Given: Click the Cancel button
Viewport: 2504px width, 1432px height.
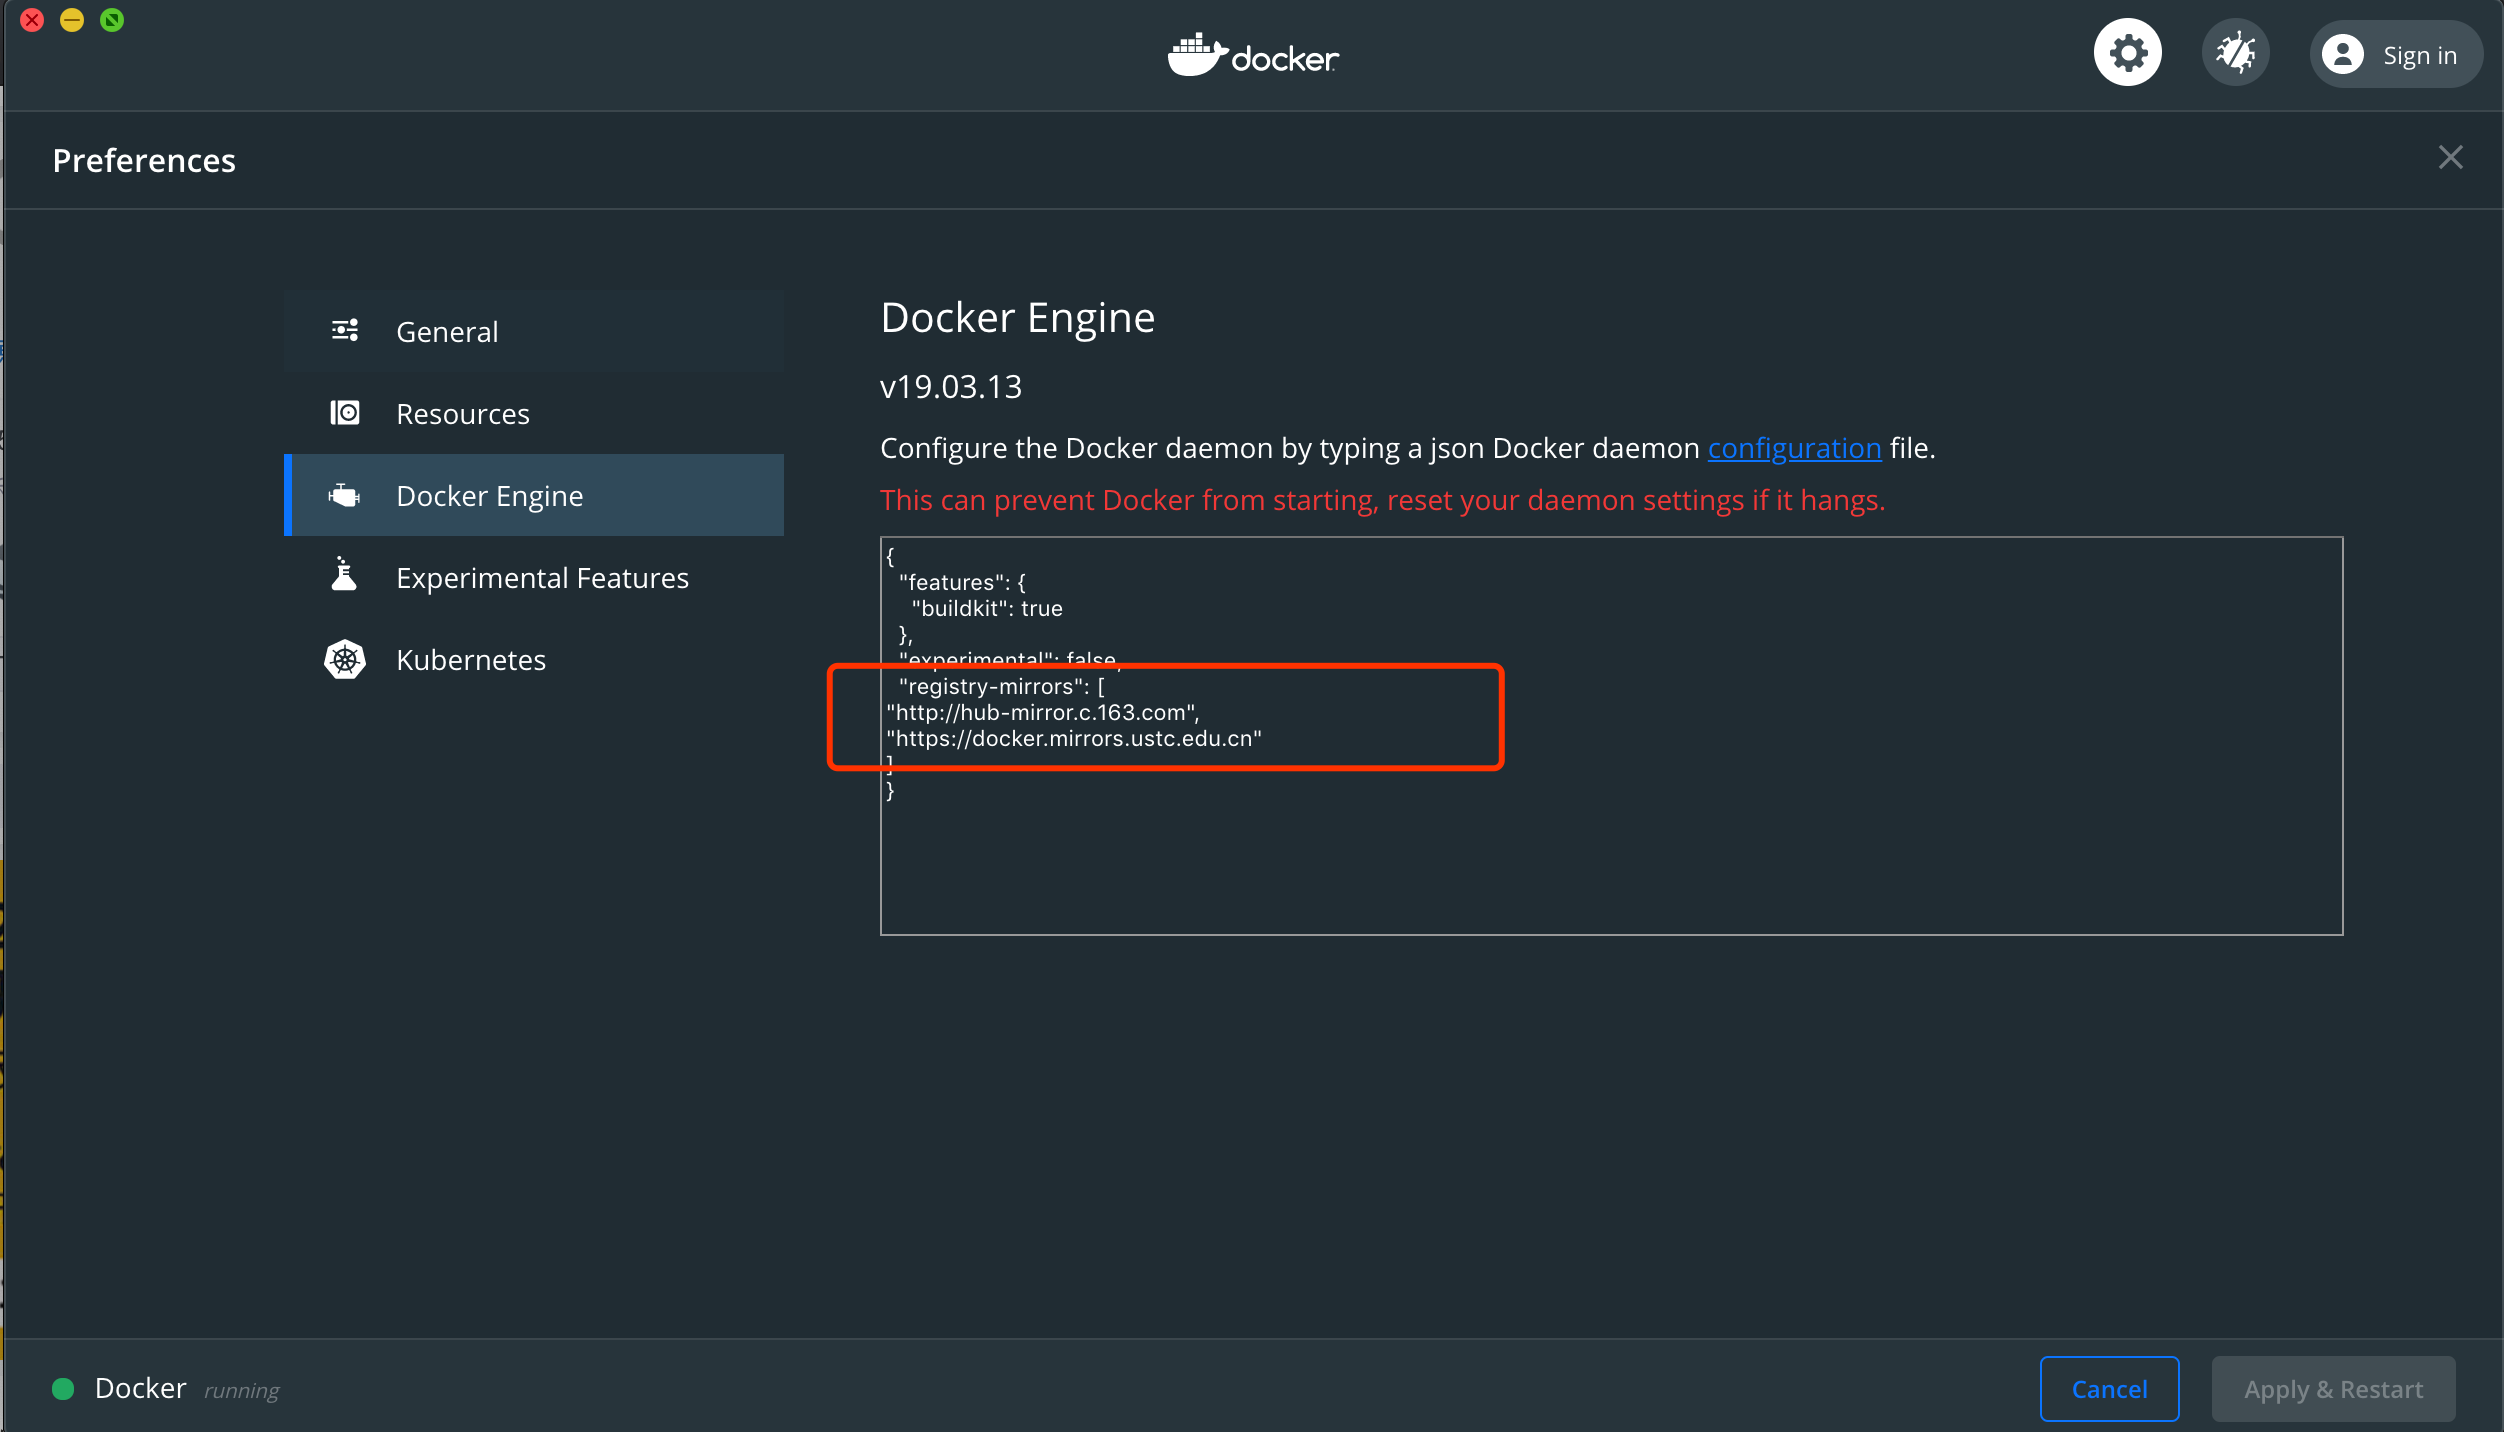Looking at the screenshot, I should [x=2109, y=1388].
